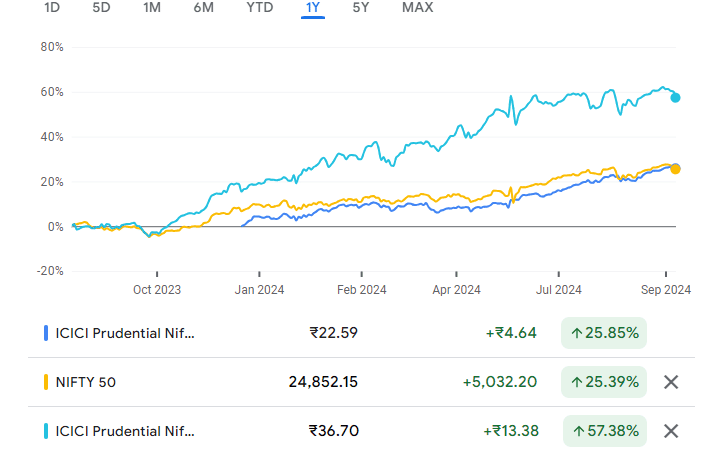Open the NIFTY 50 index row

tap(86, 382)
